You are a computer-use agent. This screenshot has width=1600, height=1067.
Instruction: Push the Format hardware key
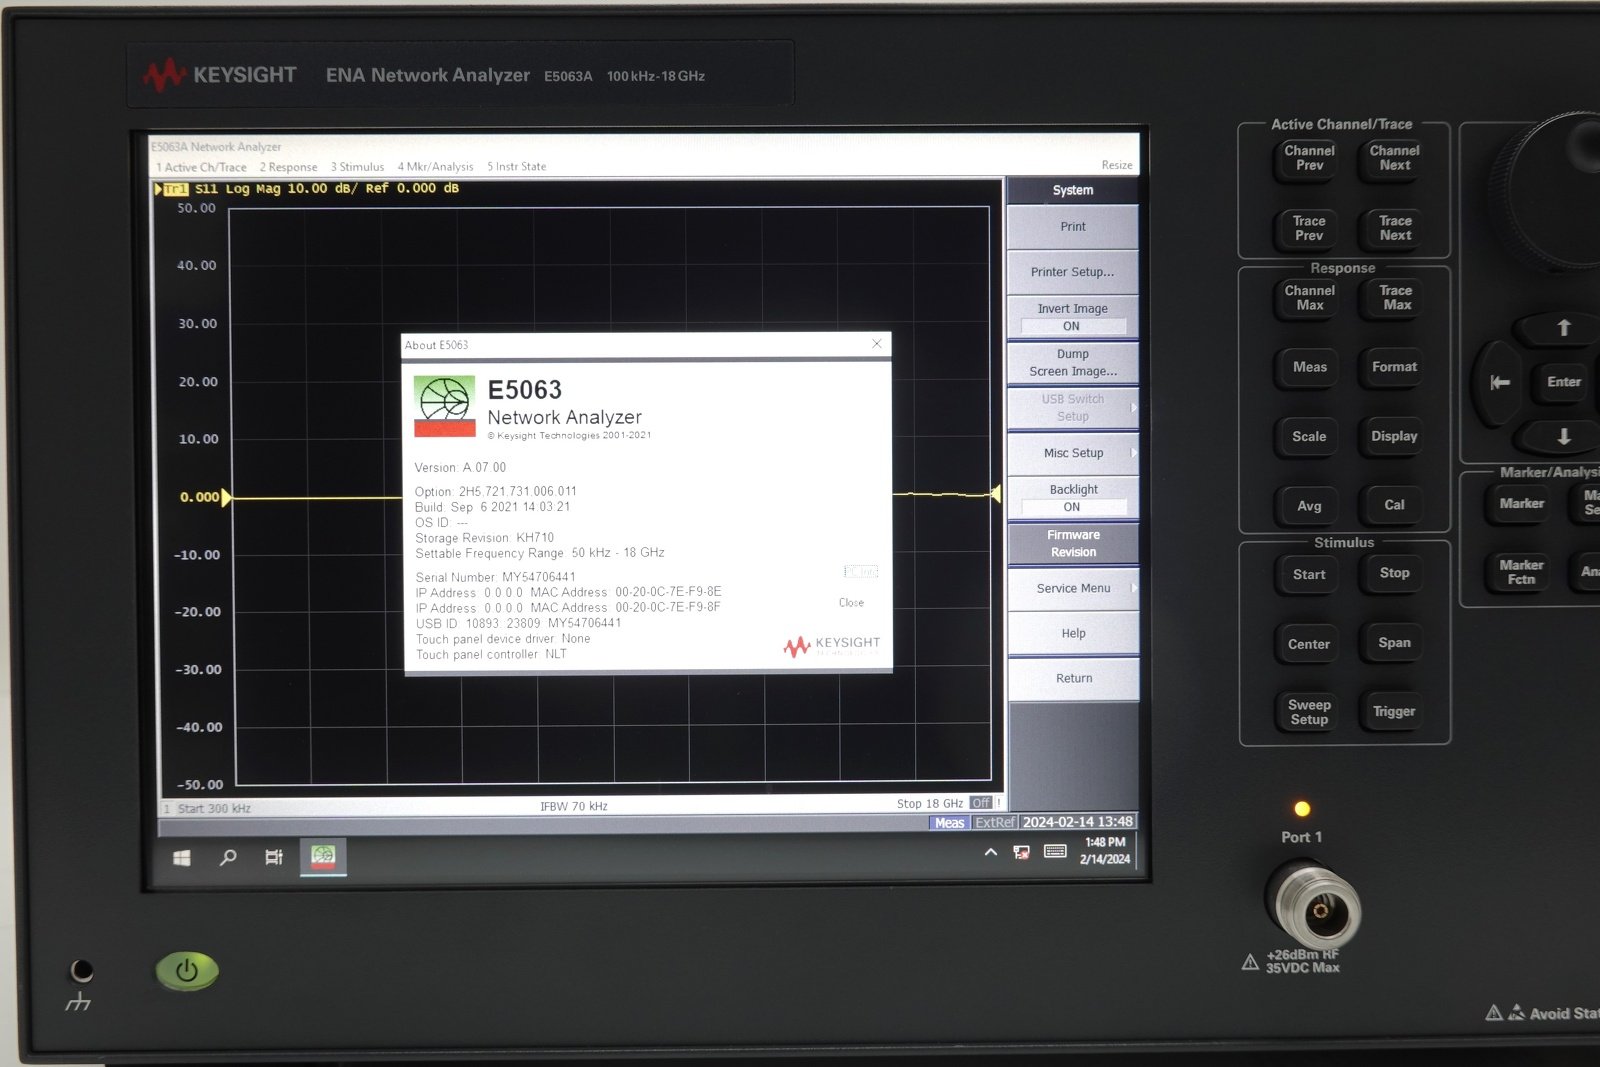tap(1394, 367)
